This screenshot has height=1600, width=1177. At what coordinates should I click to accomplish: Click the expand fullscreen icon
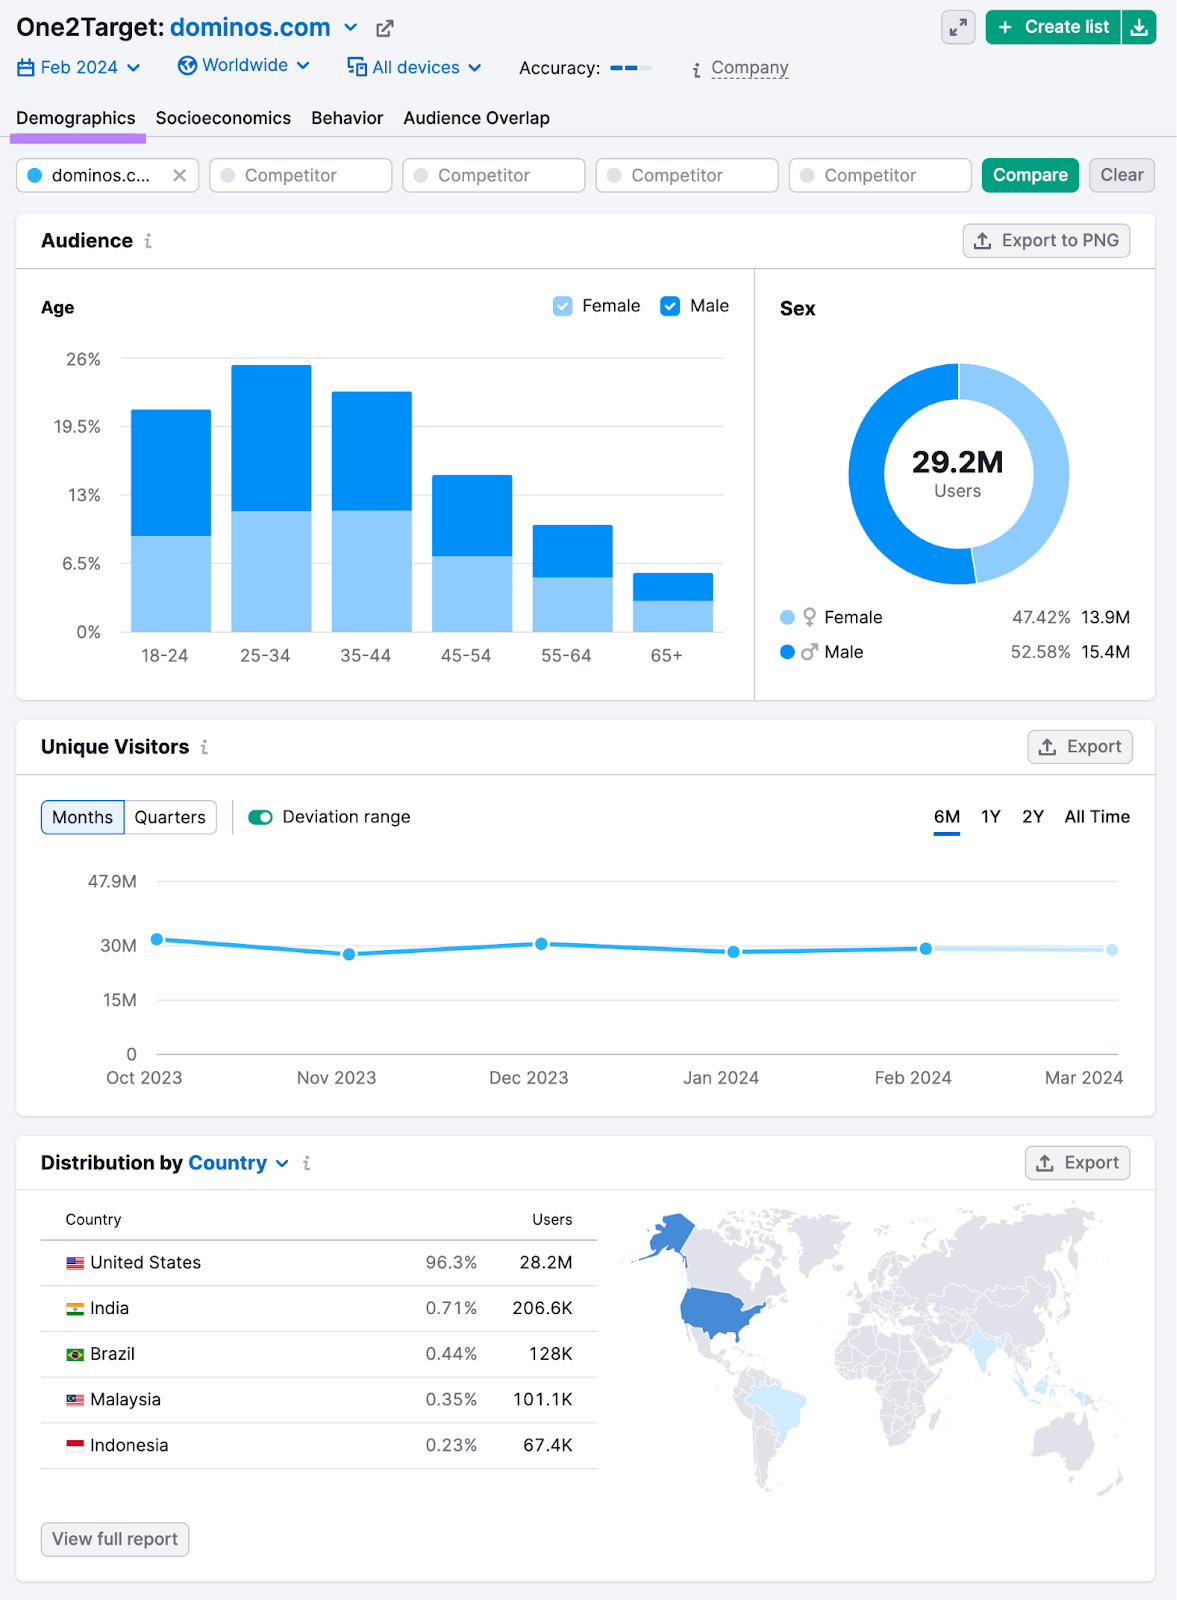[958, 28]
